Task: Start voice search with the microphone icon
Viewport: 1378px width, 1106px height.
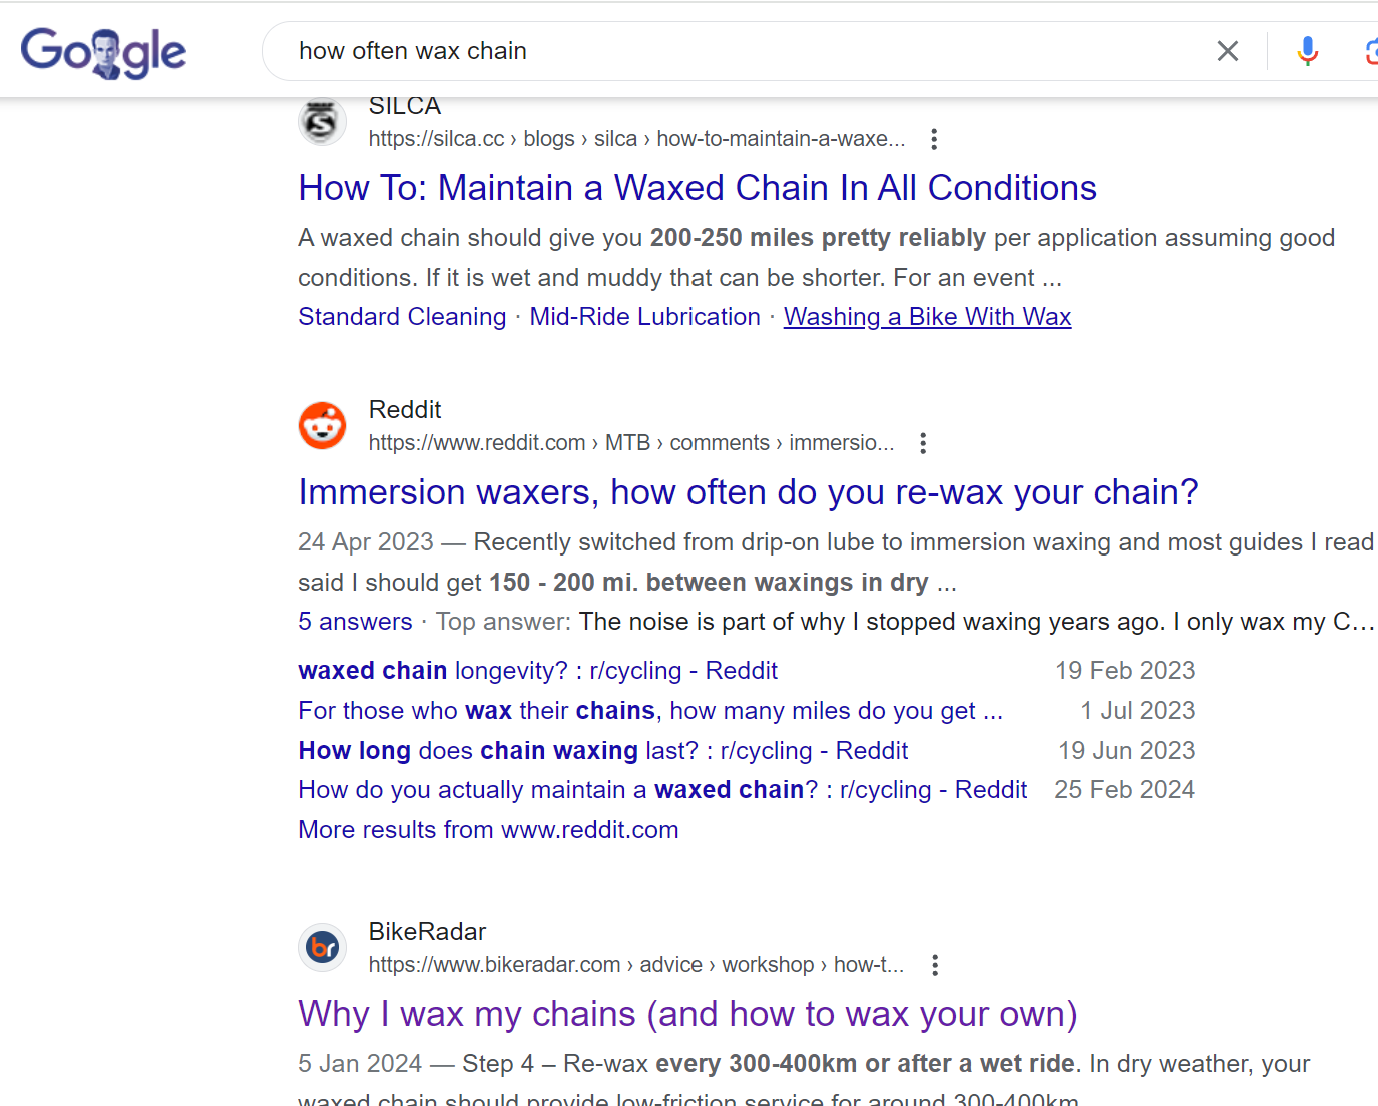Action: click(1307, 51)
